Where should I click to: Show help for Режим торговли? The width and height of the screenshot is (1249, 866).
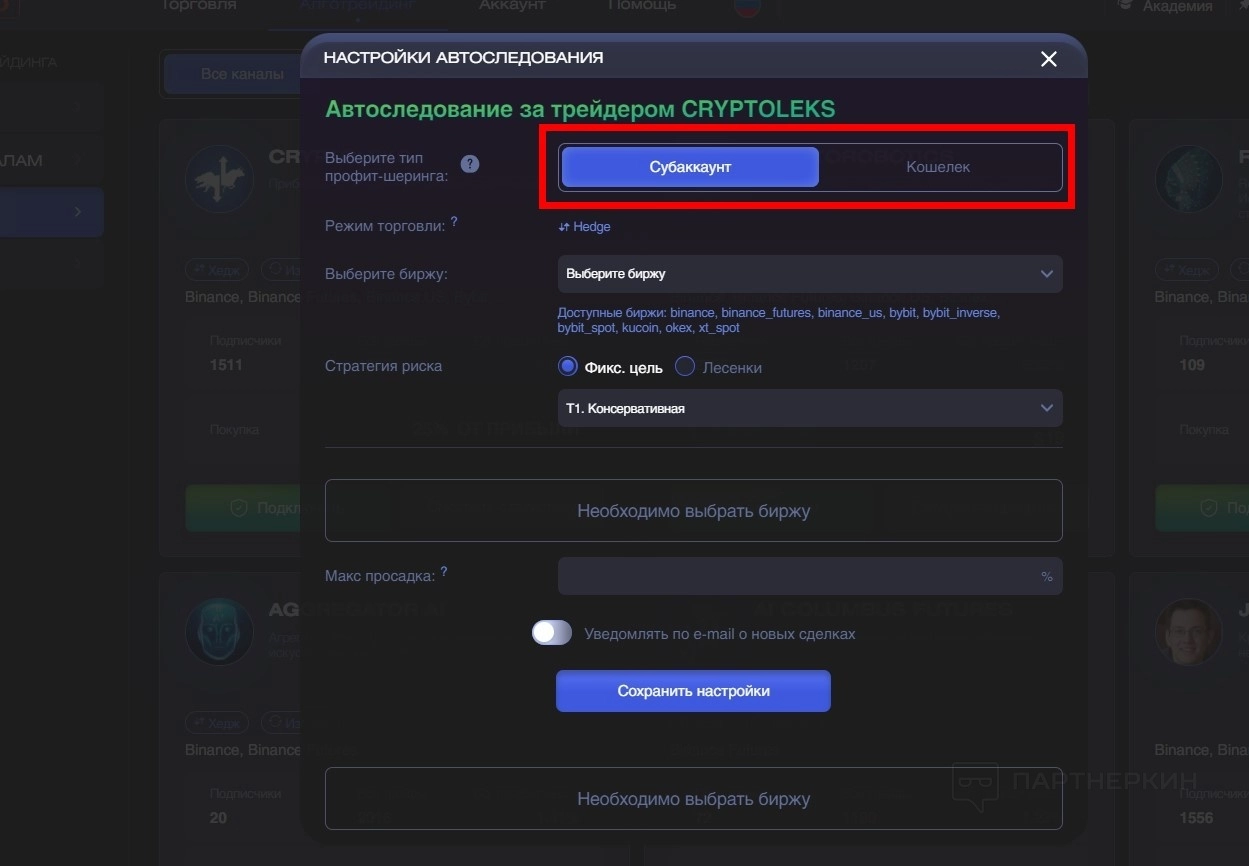454,222
